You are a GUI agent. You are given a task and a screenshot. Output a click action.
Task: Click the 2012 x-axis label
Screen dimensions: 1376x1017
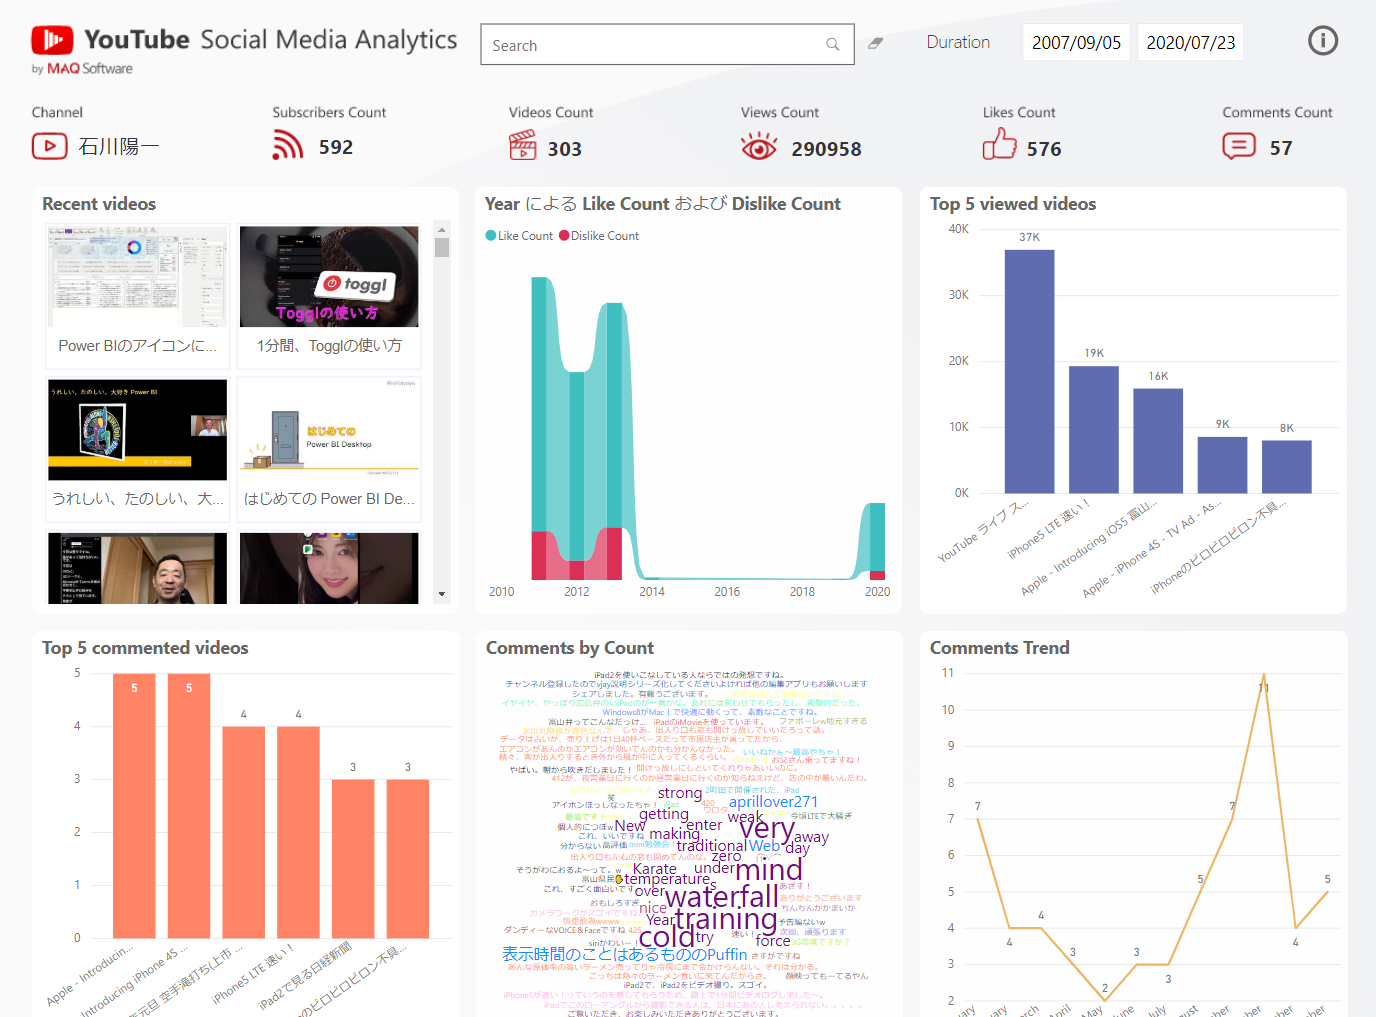[x=577, y=592]
